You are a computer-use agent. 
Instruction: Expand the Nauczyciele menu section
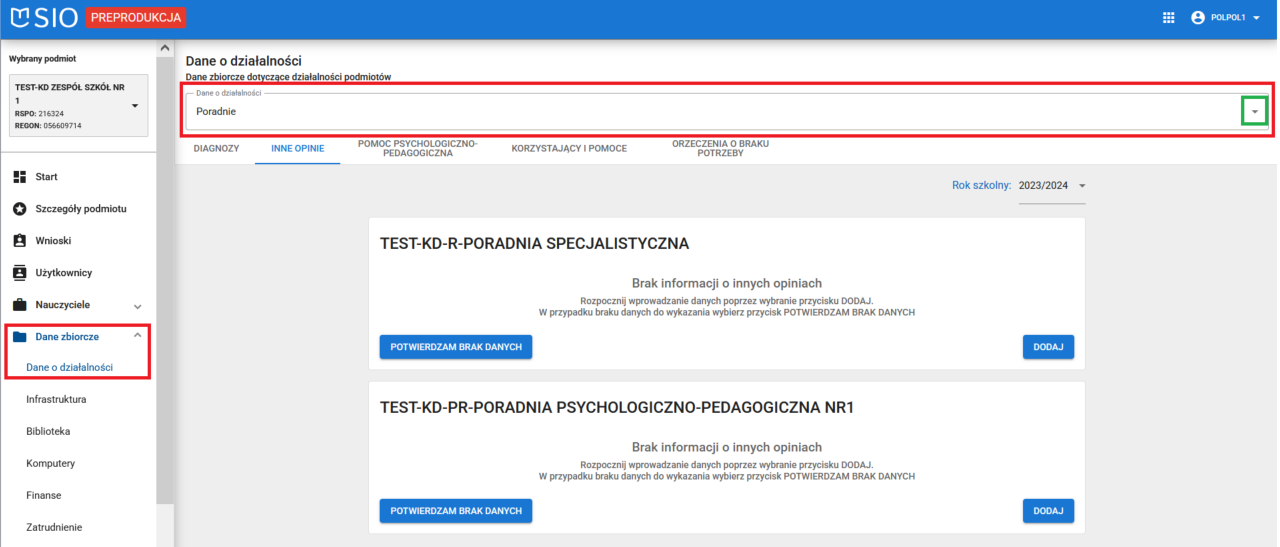coord(138,306)
